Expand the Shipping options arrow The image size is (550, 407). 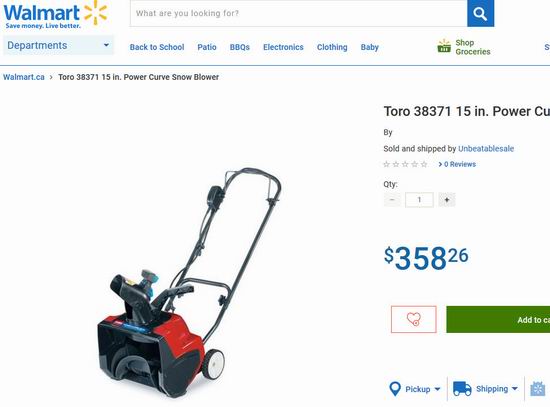coord(515,389)
